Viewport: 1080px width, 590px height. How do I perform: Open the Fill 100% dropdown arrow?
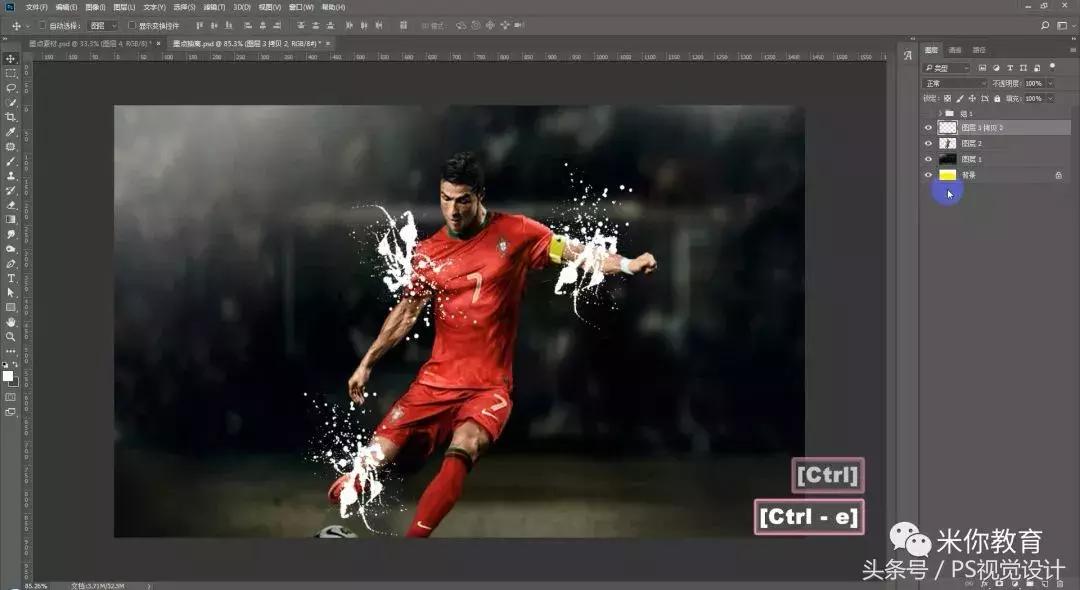pos(1050,98)
